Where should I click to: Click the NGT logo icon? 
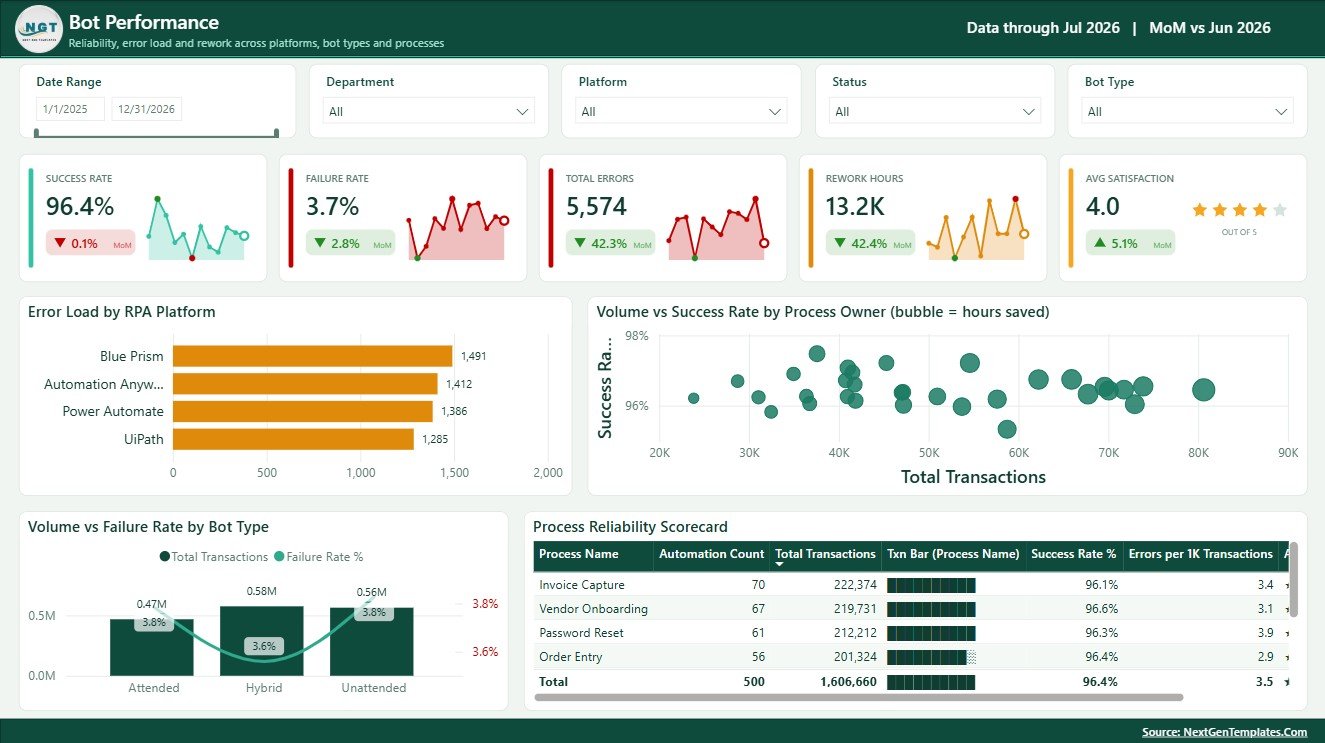[39, 29]
